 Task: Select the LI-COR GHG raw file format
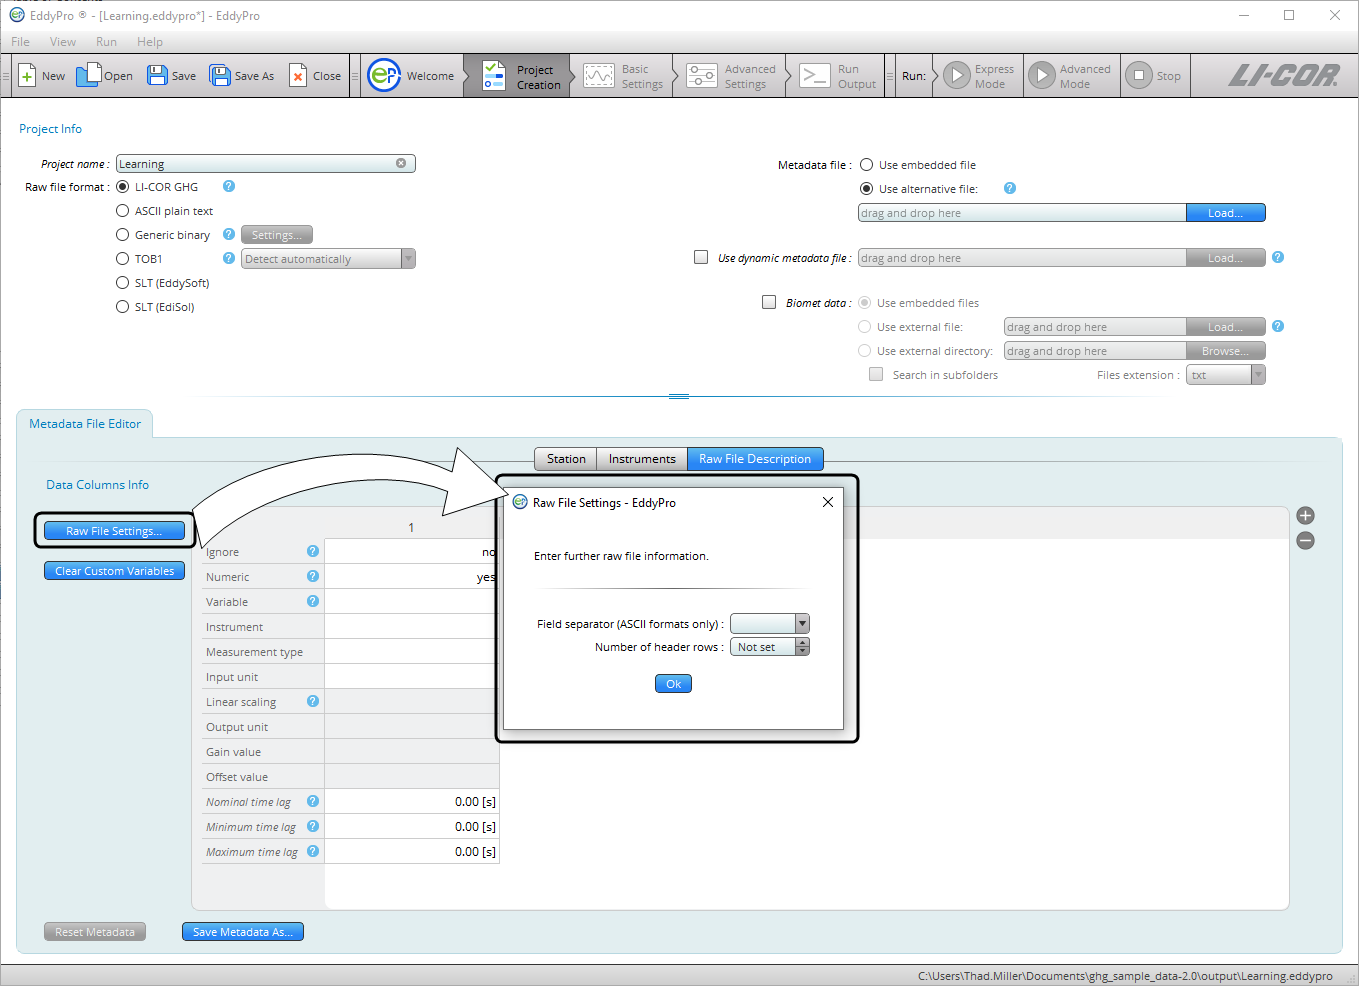pos(123,187)
